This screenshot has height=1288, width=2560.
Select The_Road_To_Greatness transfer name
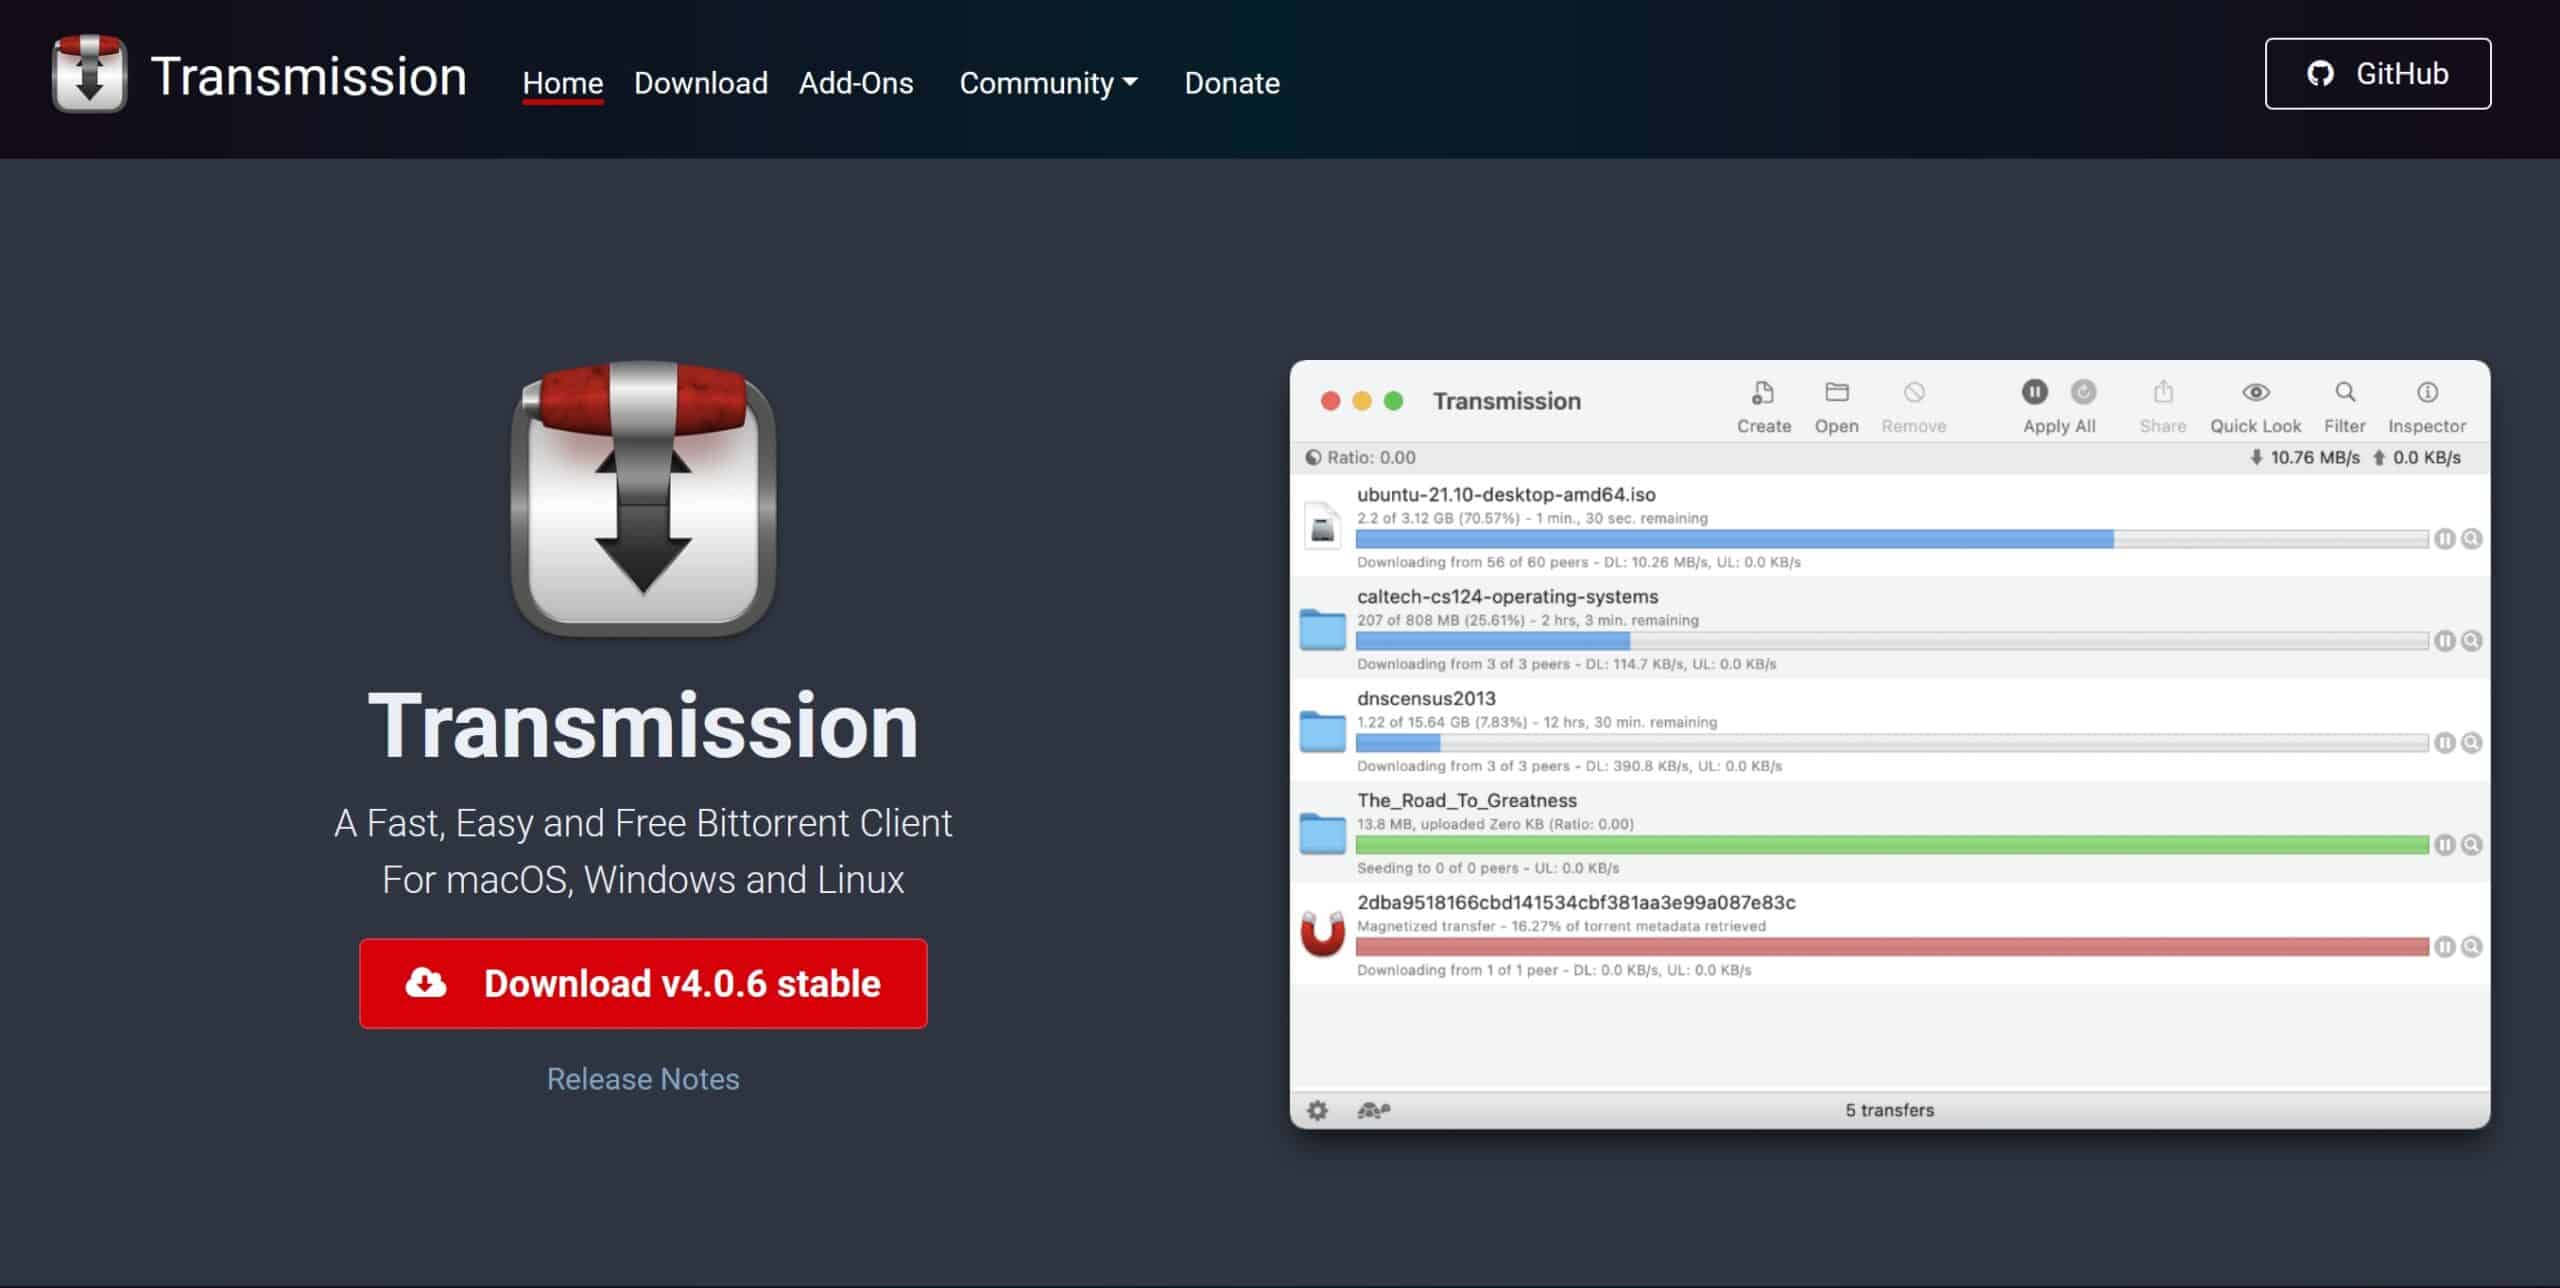1466,800
